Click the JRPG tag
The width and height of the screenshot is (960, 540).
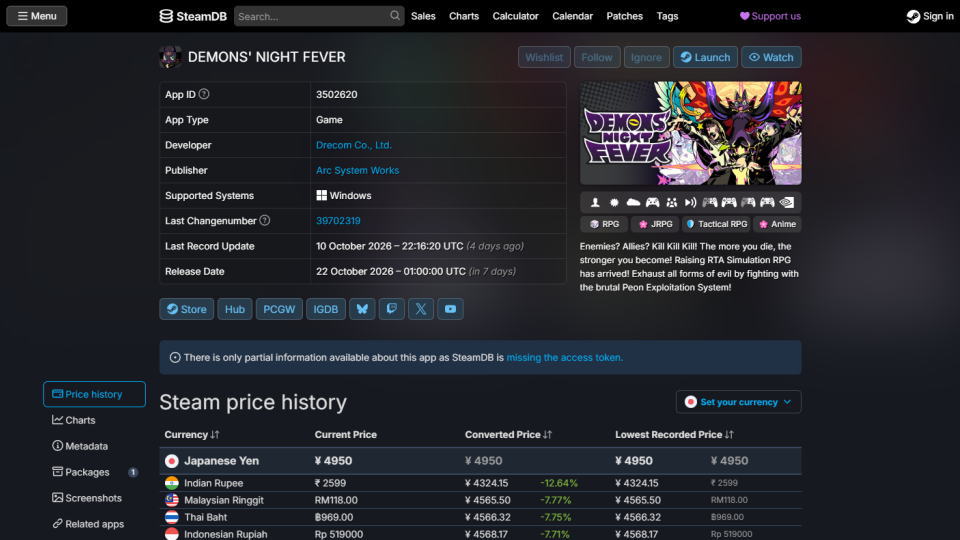[x=656, y=224]
